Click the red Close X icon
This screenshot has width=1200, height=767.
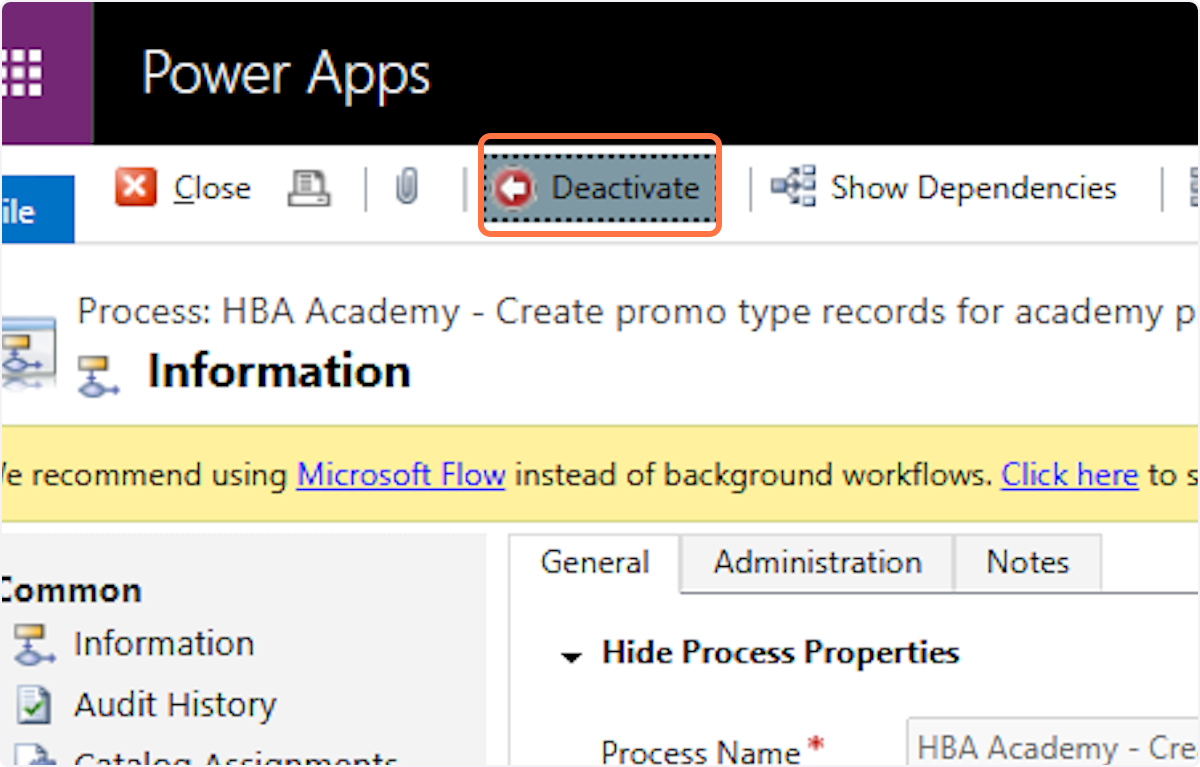pos(136,187)
